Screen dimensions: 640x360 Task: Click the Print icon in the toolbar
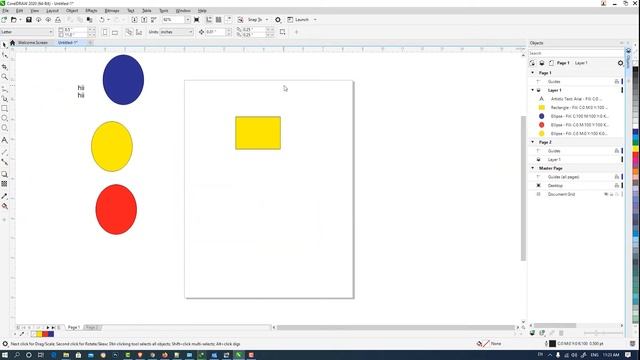tap(58, 20)
